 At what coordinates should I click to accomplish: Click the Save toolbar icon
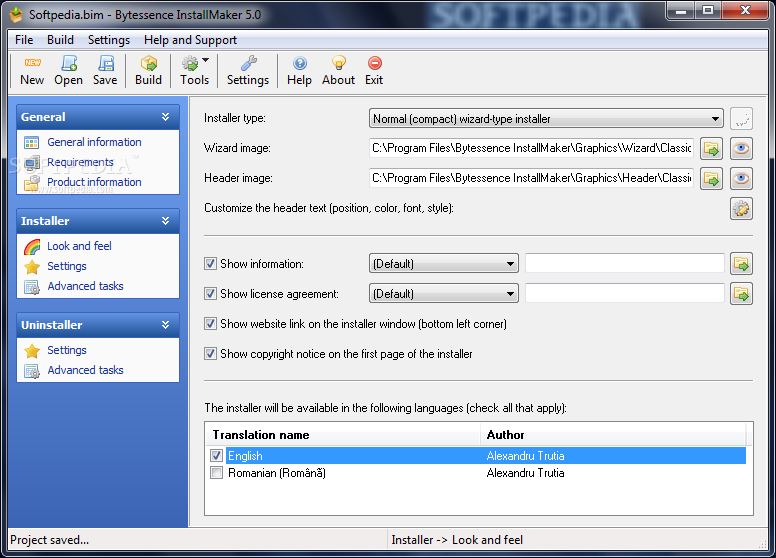[x=105, y=63]
